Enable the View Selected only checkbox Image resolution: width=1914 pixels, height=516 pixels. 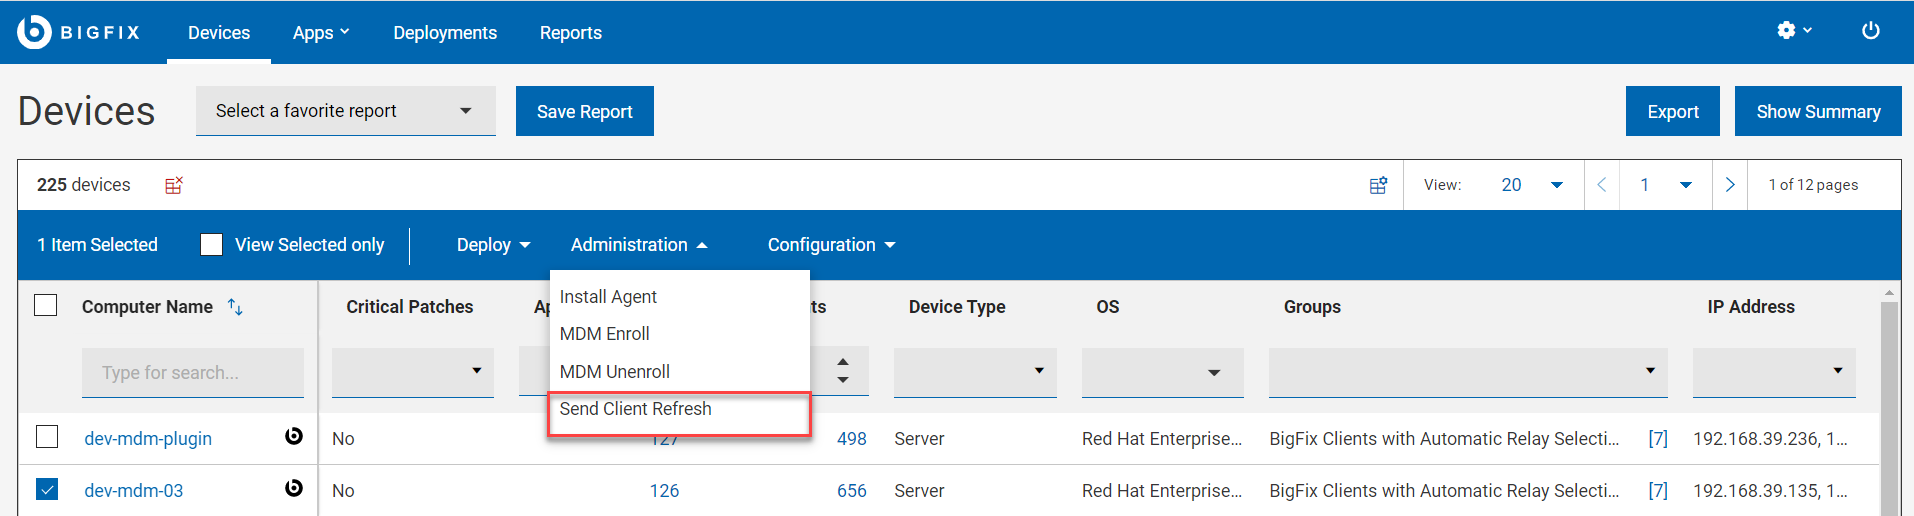point(212,245)
